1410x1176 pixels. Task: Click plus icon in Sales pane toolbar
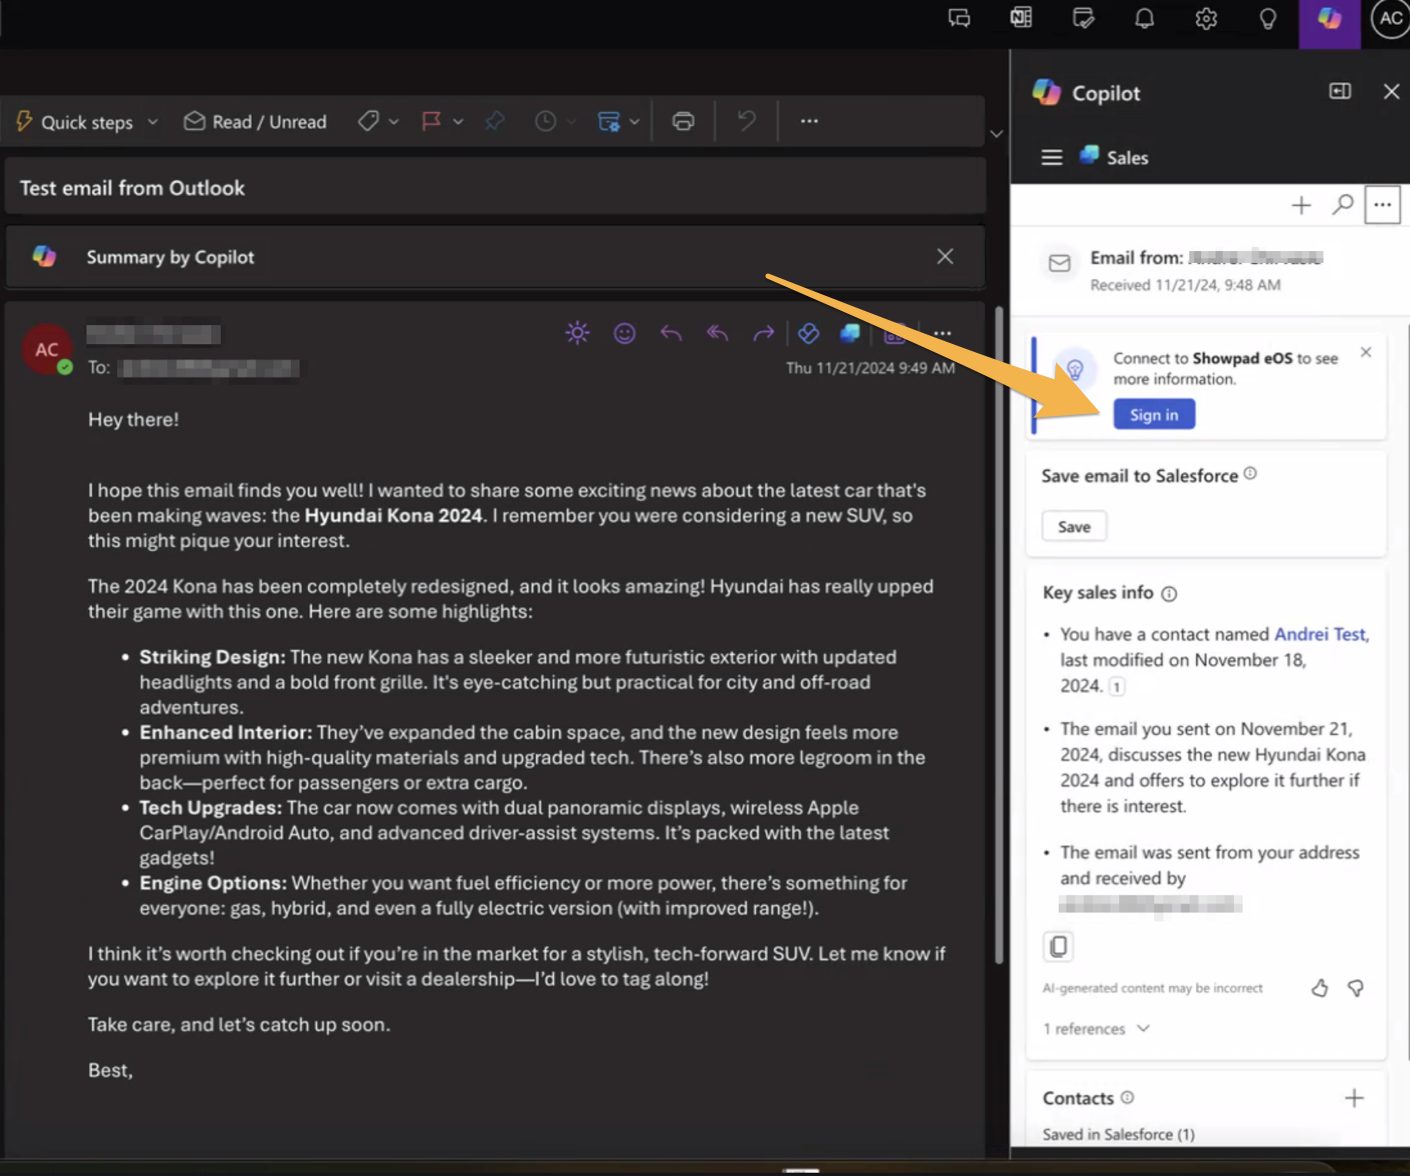point(1301,206)
